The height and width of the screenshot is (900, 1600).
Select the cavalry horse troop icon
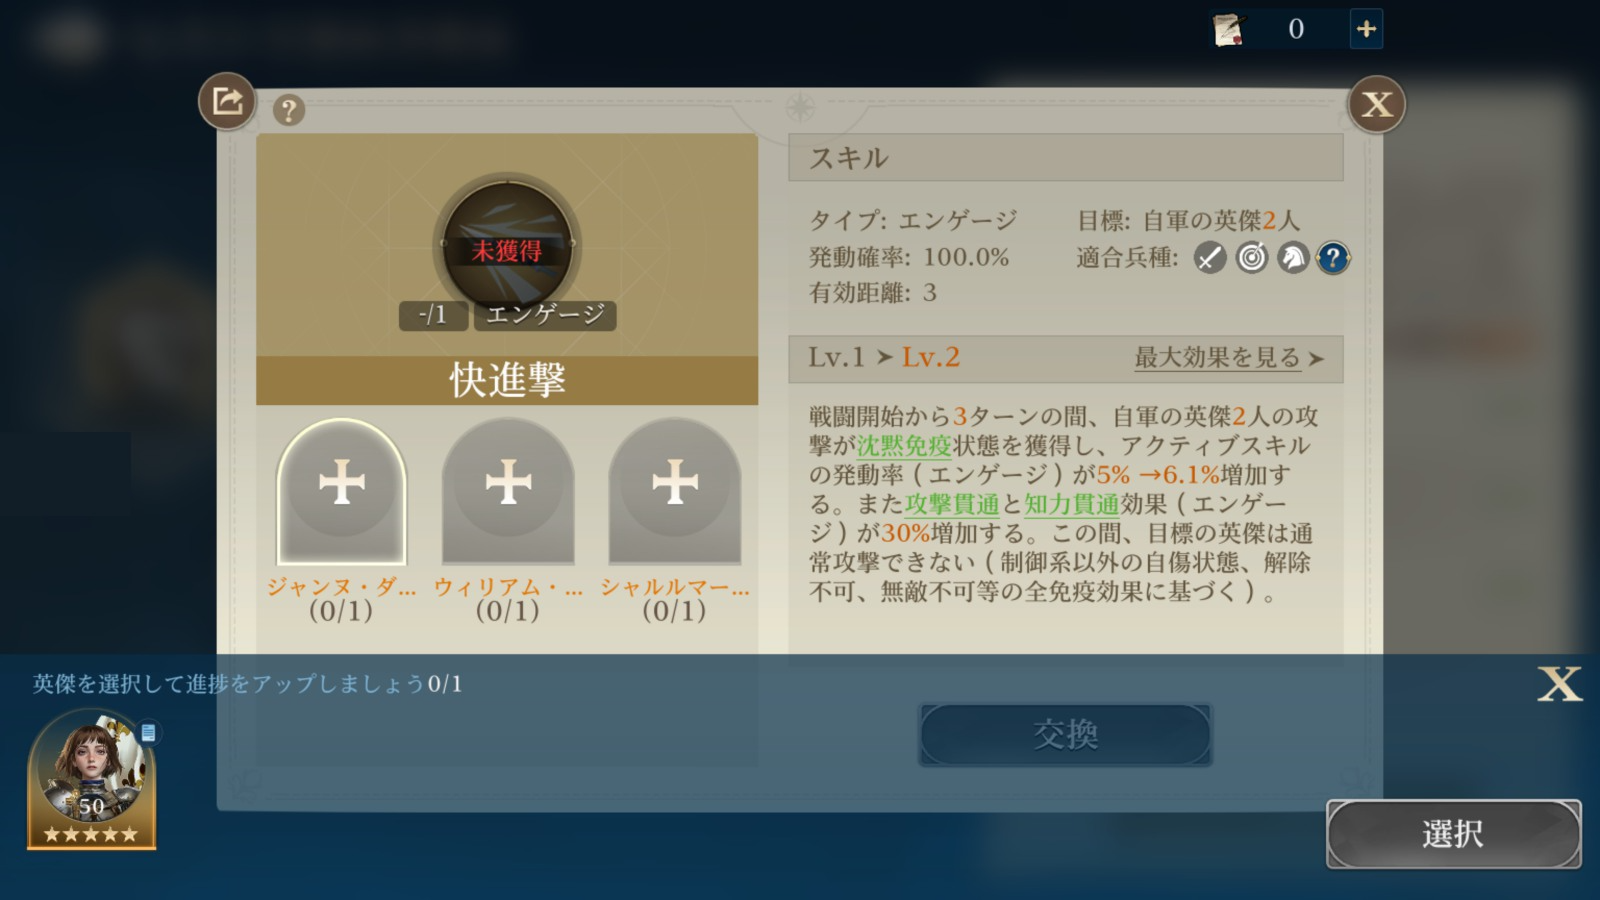(x=1292, y=258)
